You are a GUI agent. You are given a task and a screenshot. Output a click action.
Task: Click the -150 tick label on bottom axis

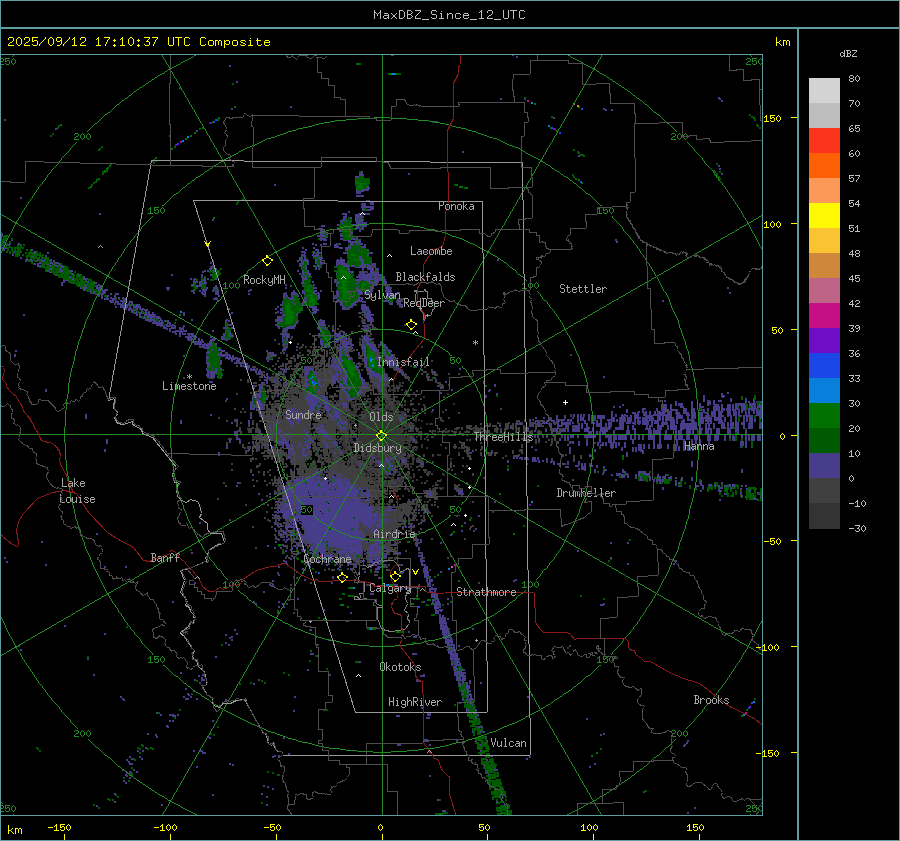[x=59, y=827]
